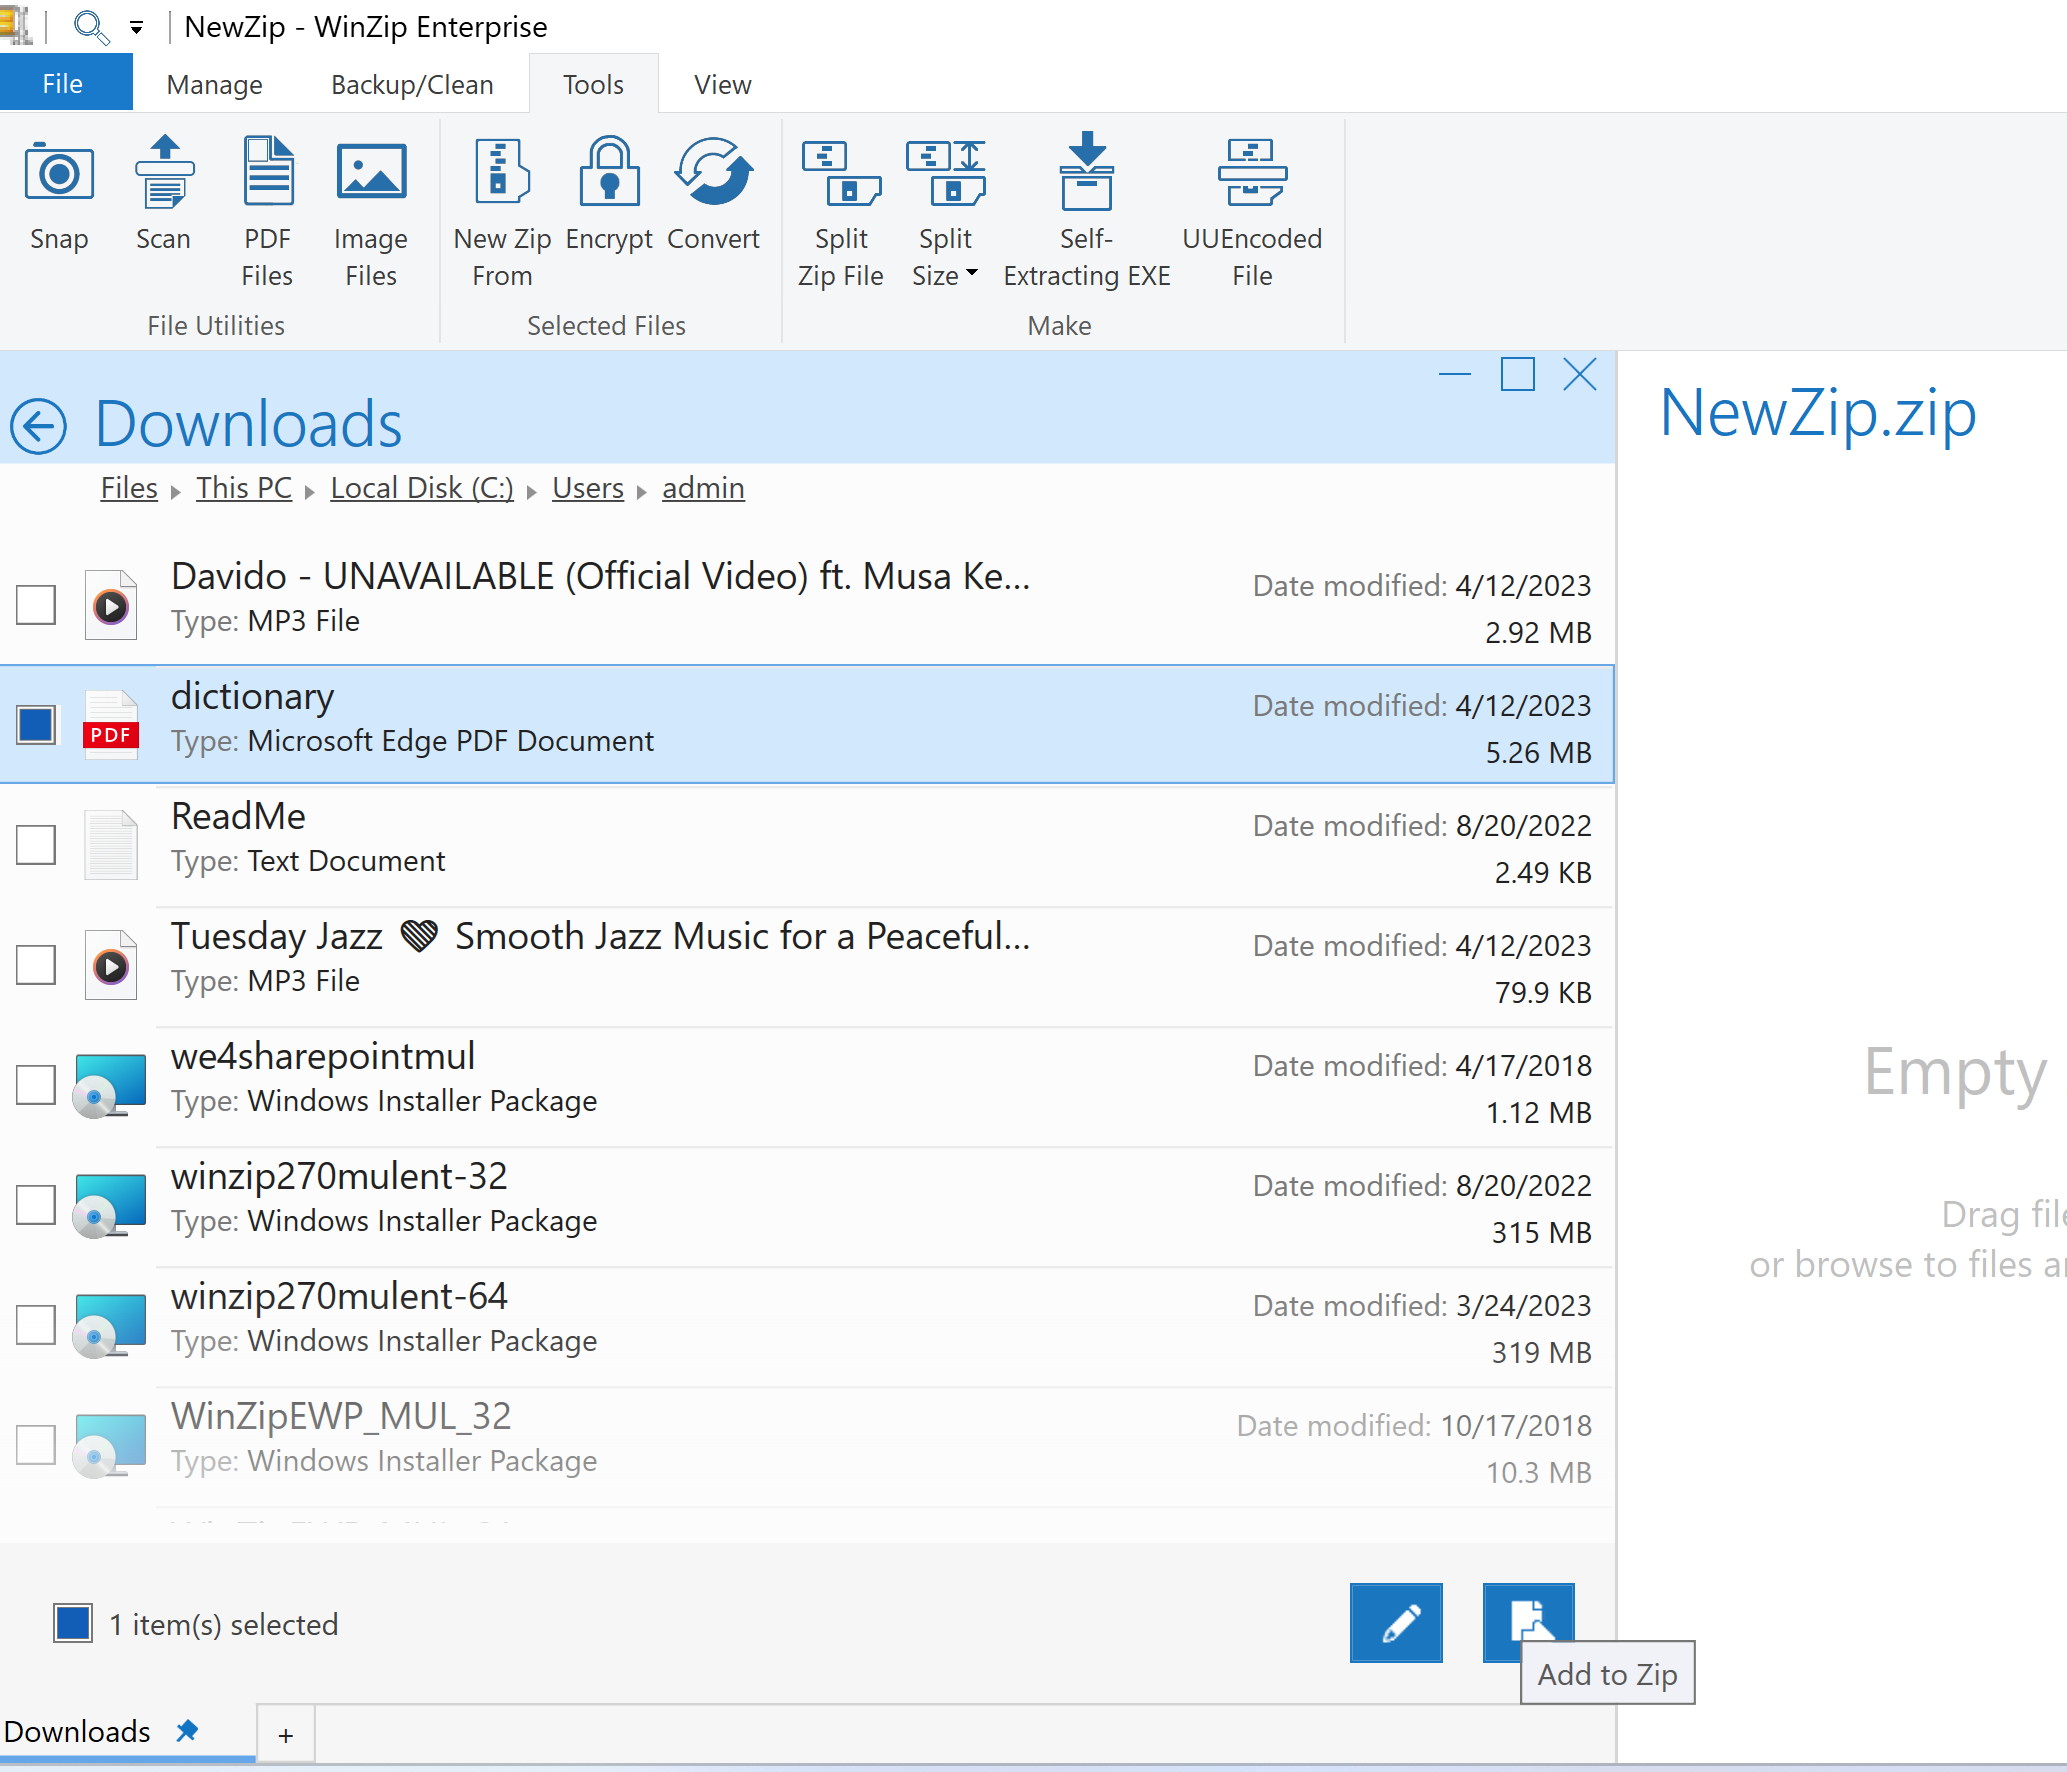Check the winzip270mulent-64 checkbox
Viewport: 2067px width, 1772px height.
click(x=36, y=1324)
